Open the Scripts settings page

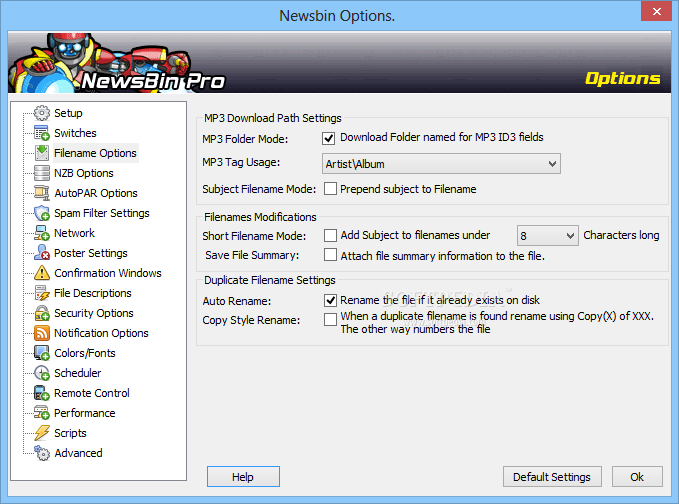tap(70, 433)
